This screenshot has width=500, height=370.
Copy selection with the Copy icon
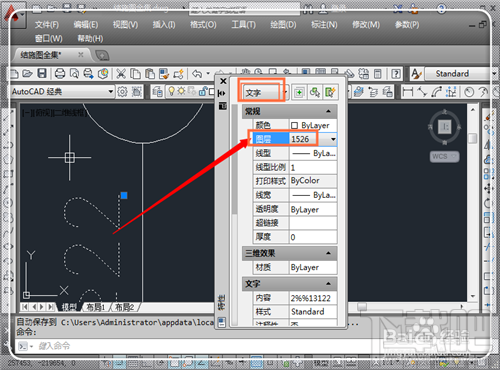pos(135,74)
